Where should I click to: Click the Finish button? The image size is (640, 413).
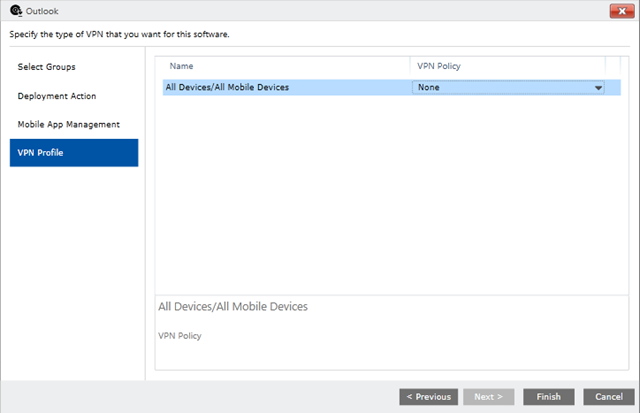[549, 397]
